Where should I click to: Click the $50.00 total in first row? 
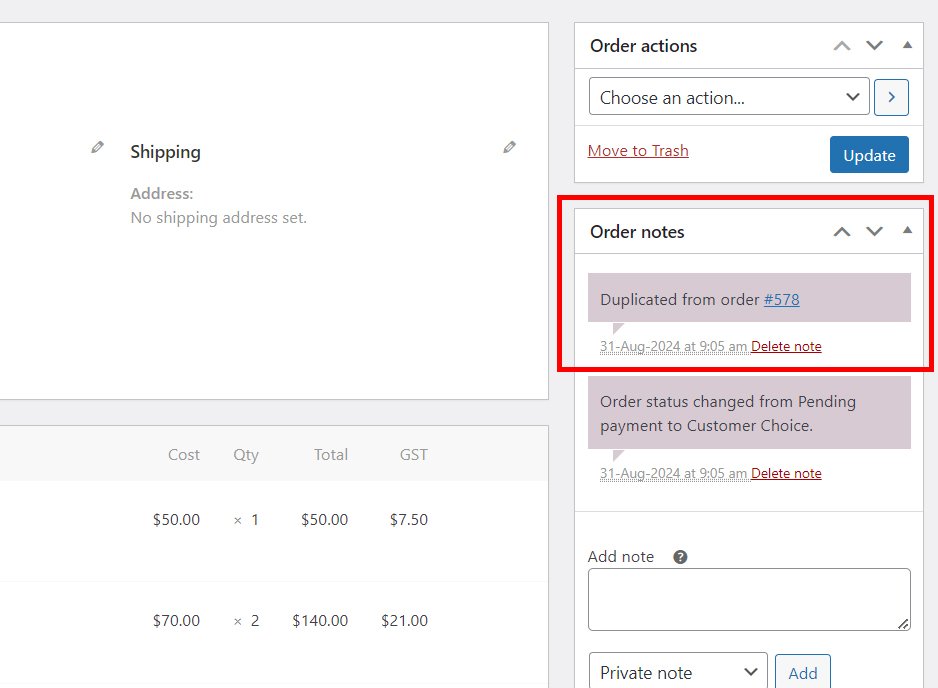point(324,519)
